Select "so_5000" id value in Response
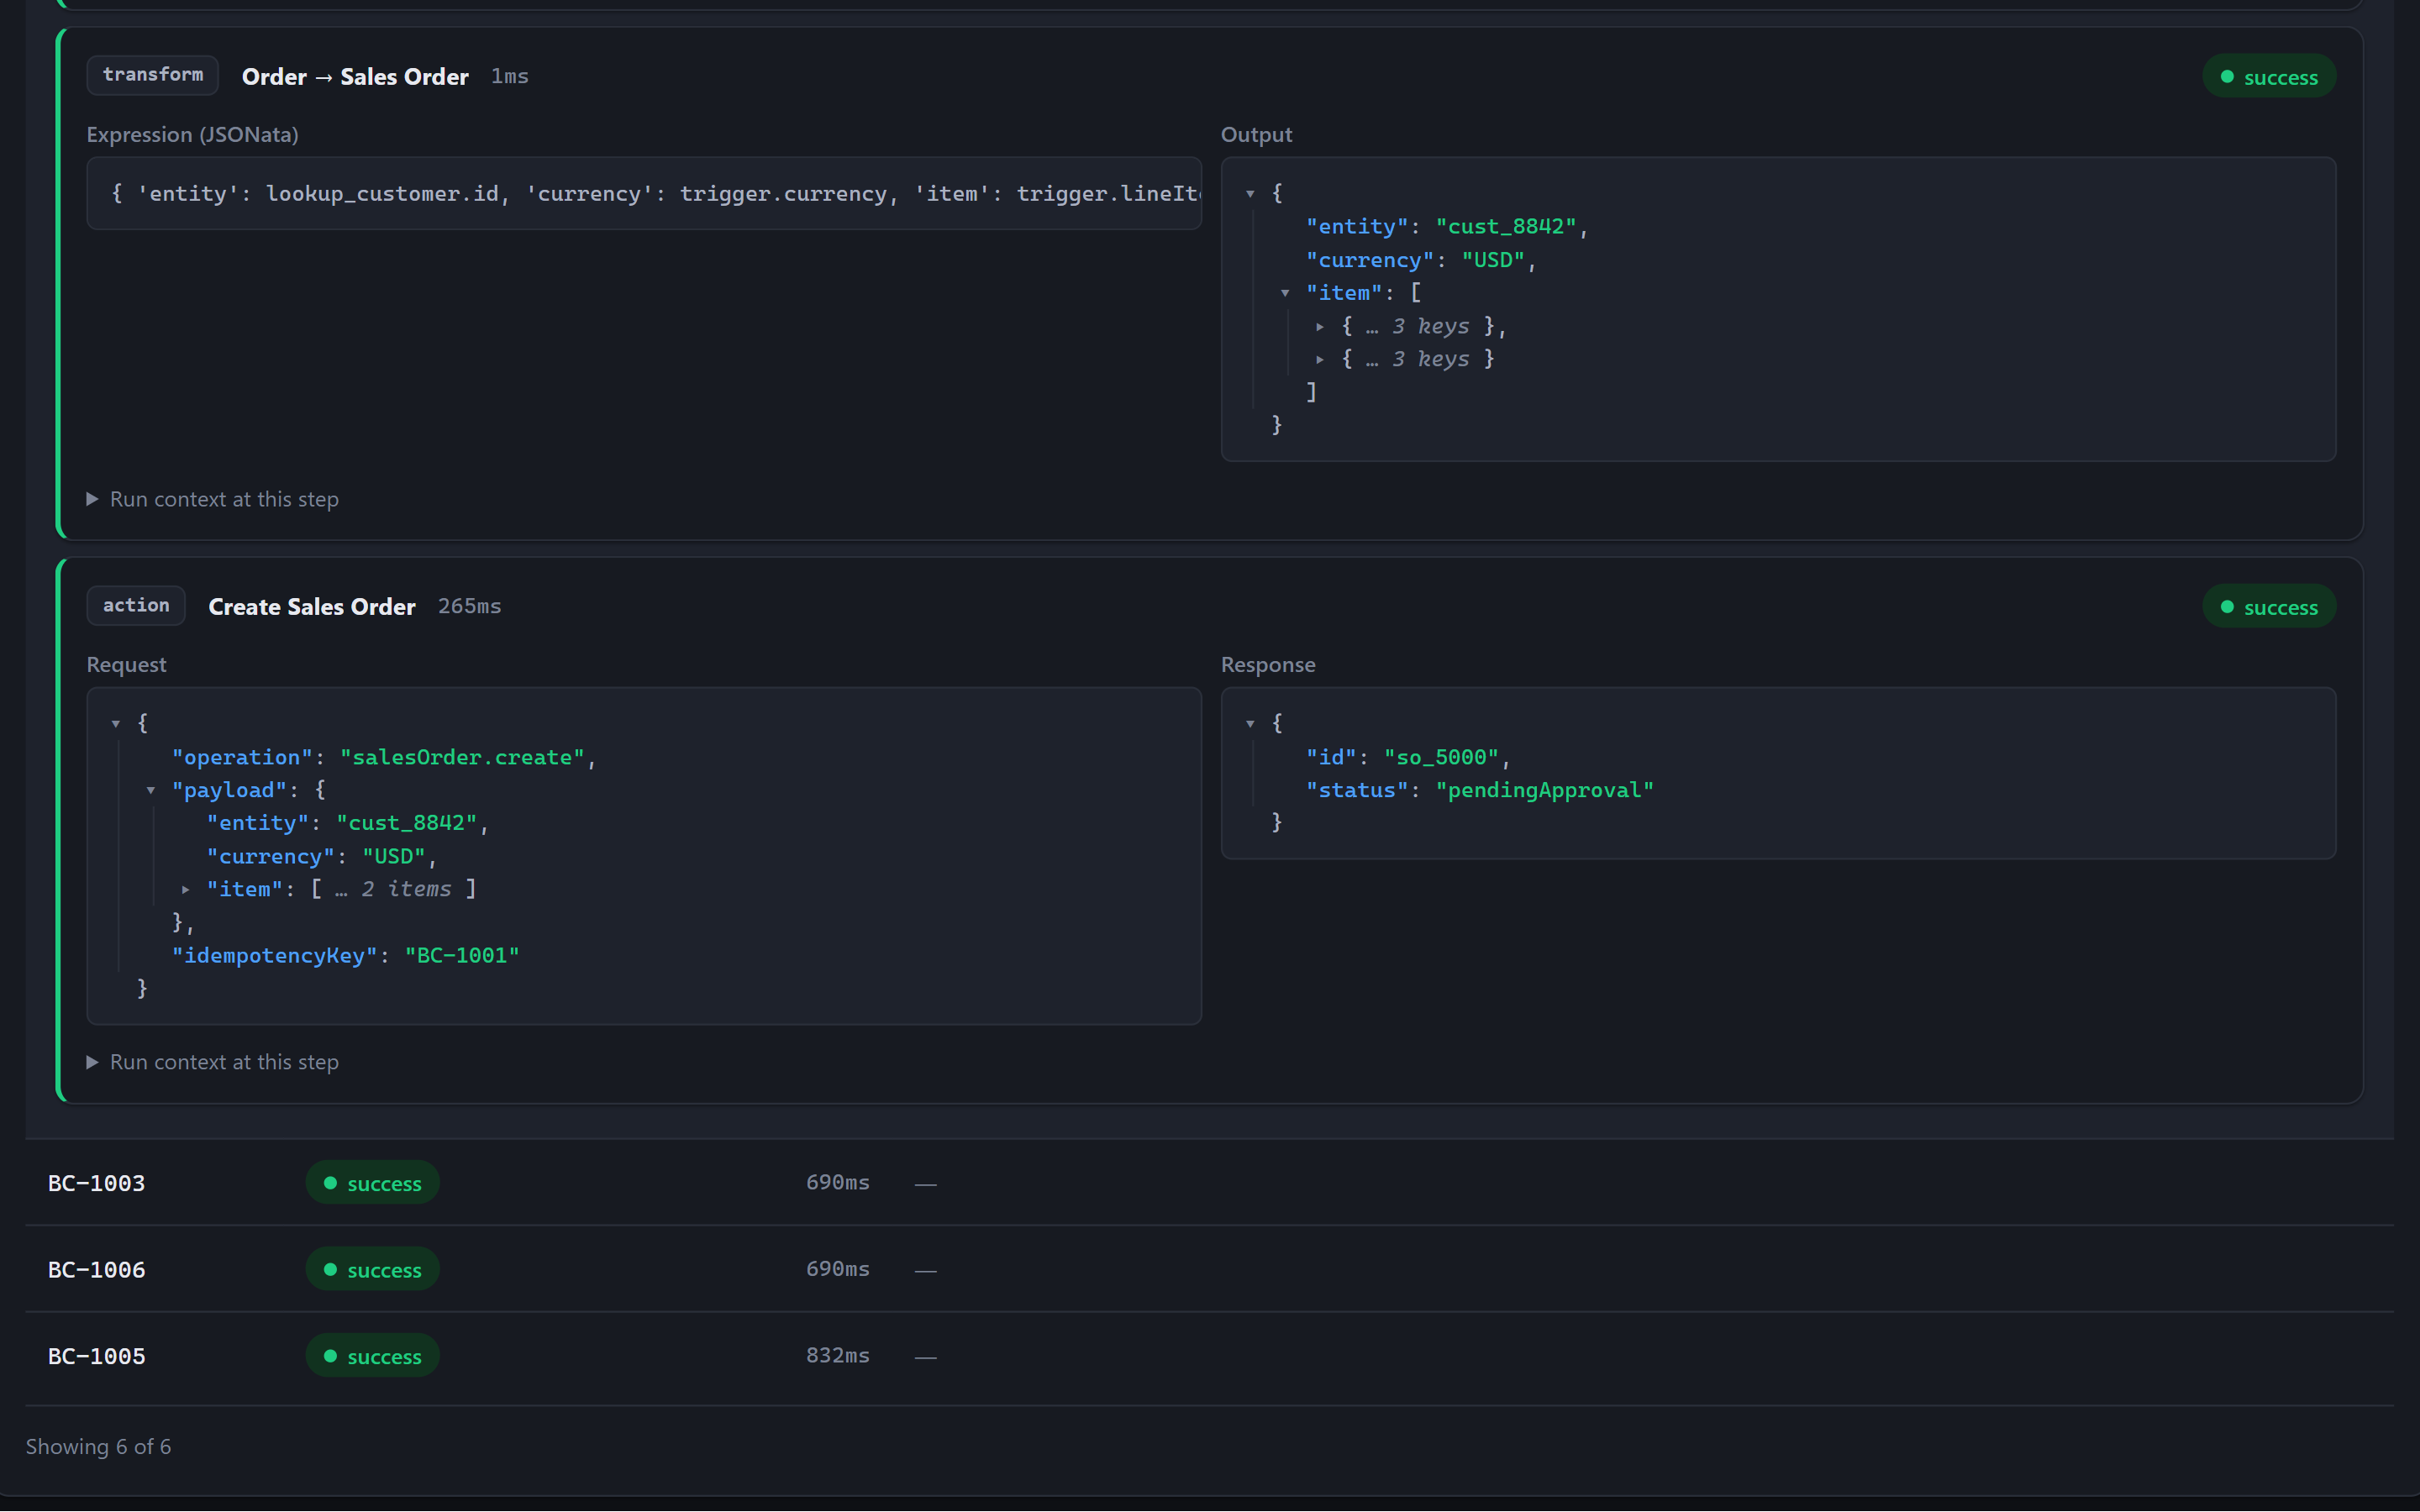 (x=1441, y=757)
